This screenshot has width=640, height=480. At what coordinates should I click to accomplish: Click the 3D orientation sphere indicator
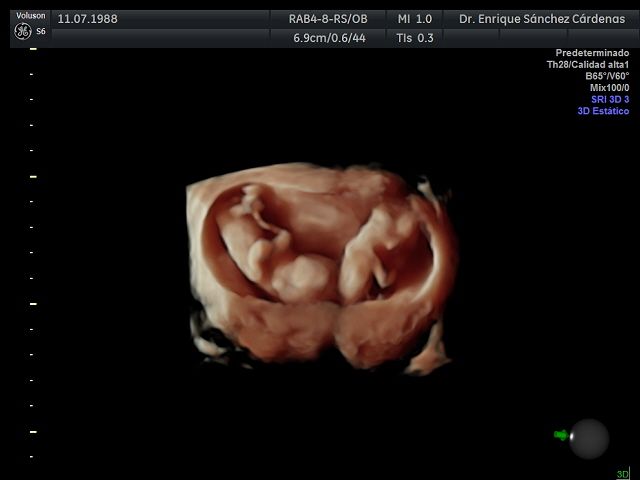click(589, 439)
